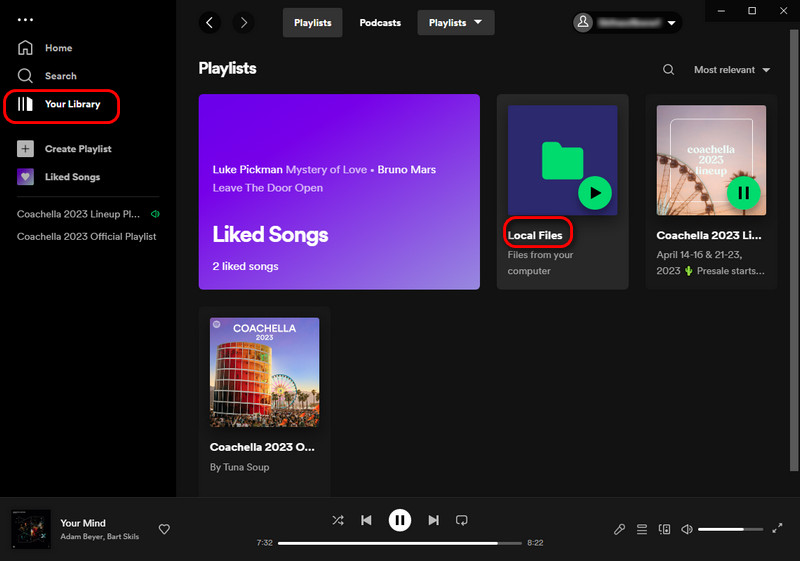Adjust the volume slider
The height and width of the screenshot is (561, 800).
(730, 529)
